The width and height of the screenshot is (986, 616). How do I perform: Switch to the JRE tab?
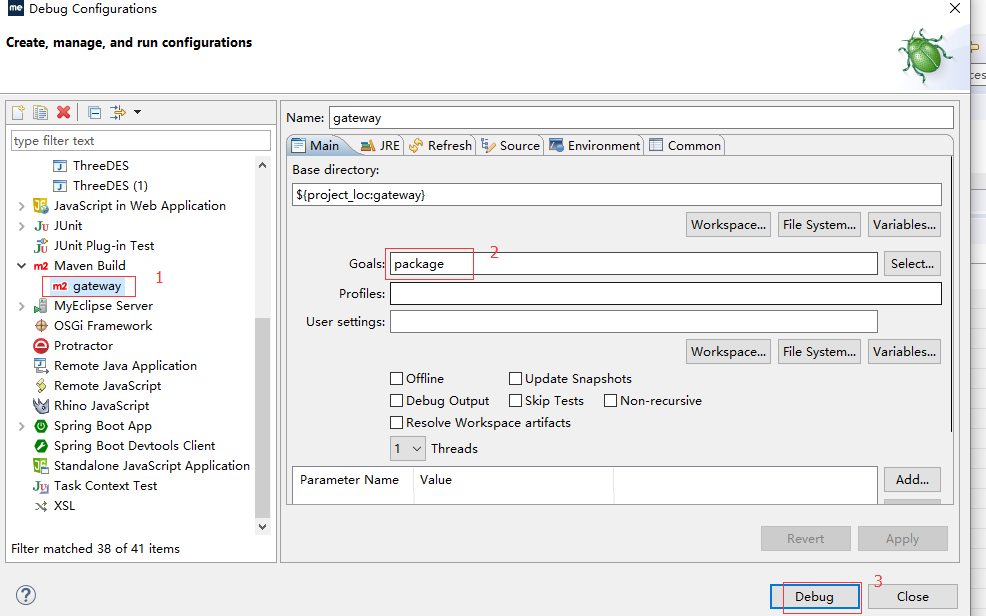(380, 145)
